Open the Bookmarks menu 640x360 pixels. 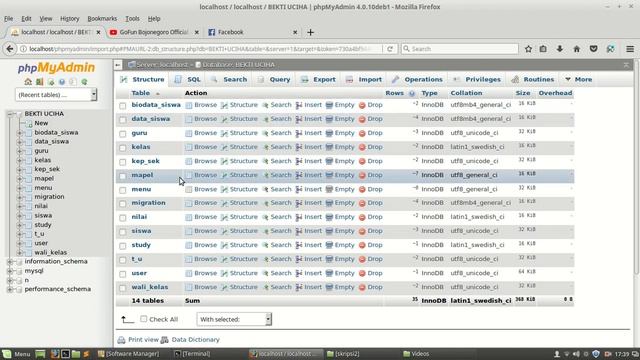[102, 19]
